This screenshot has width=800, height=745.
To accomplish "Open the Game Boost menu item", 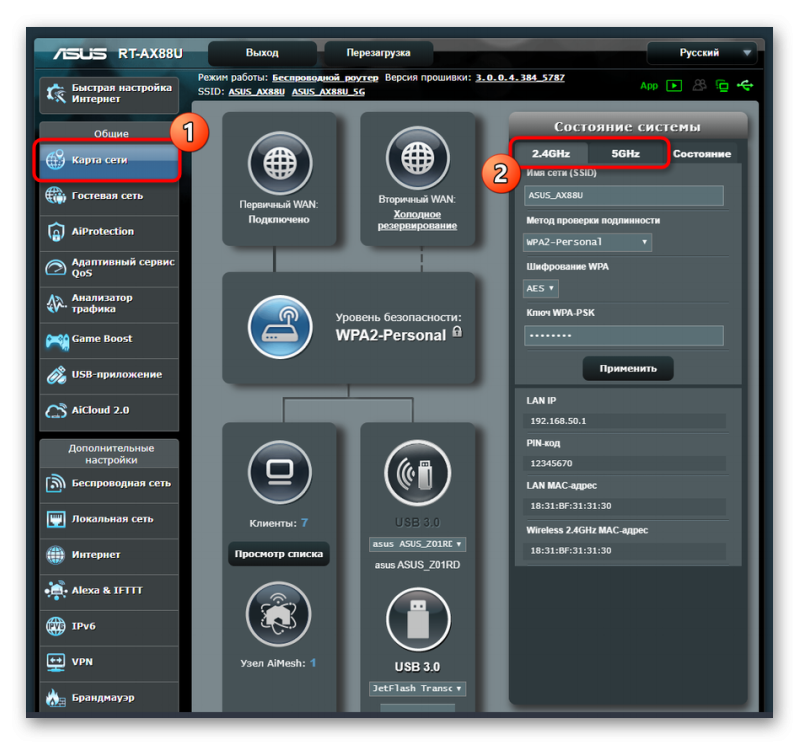I will click(x=109, y=339).
